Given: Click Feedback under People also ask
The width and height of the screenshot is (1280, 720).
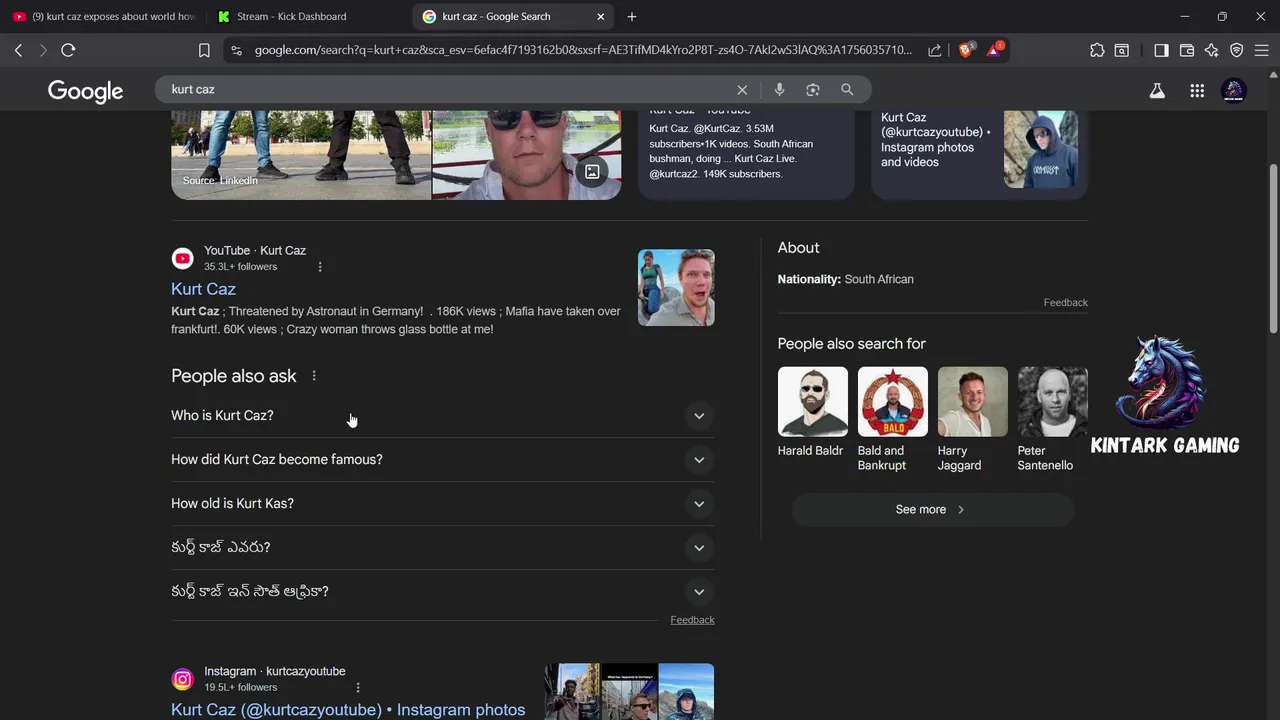Looking at the screenshot, I should pos(692,620).
